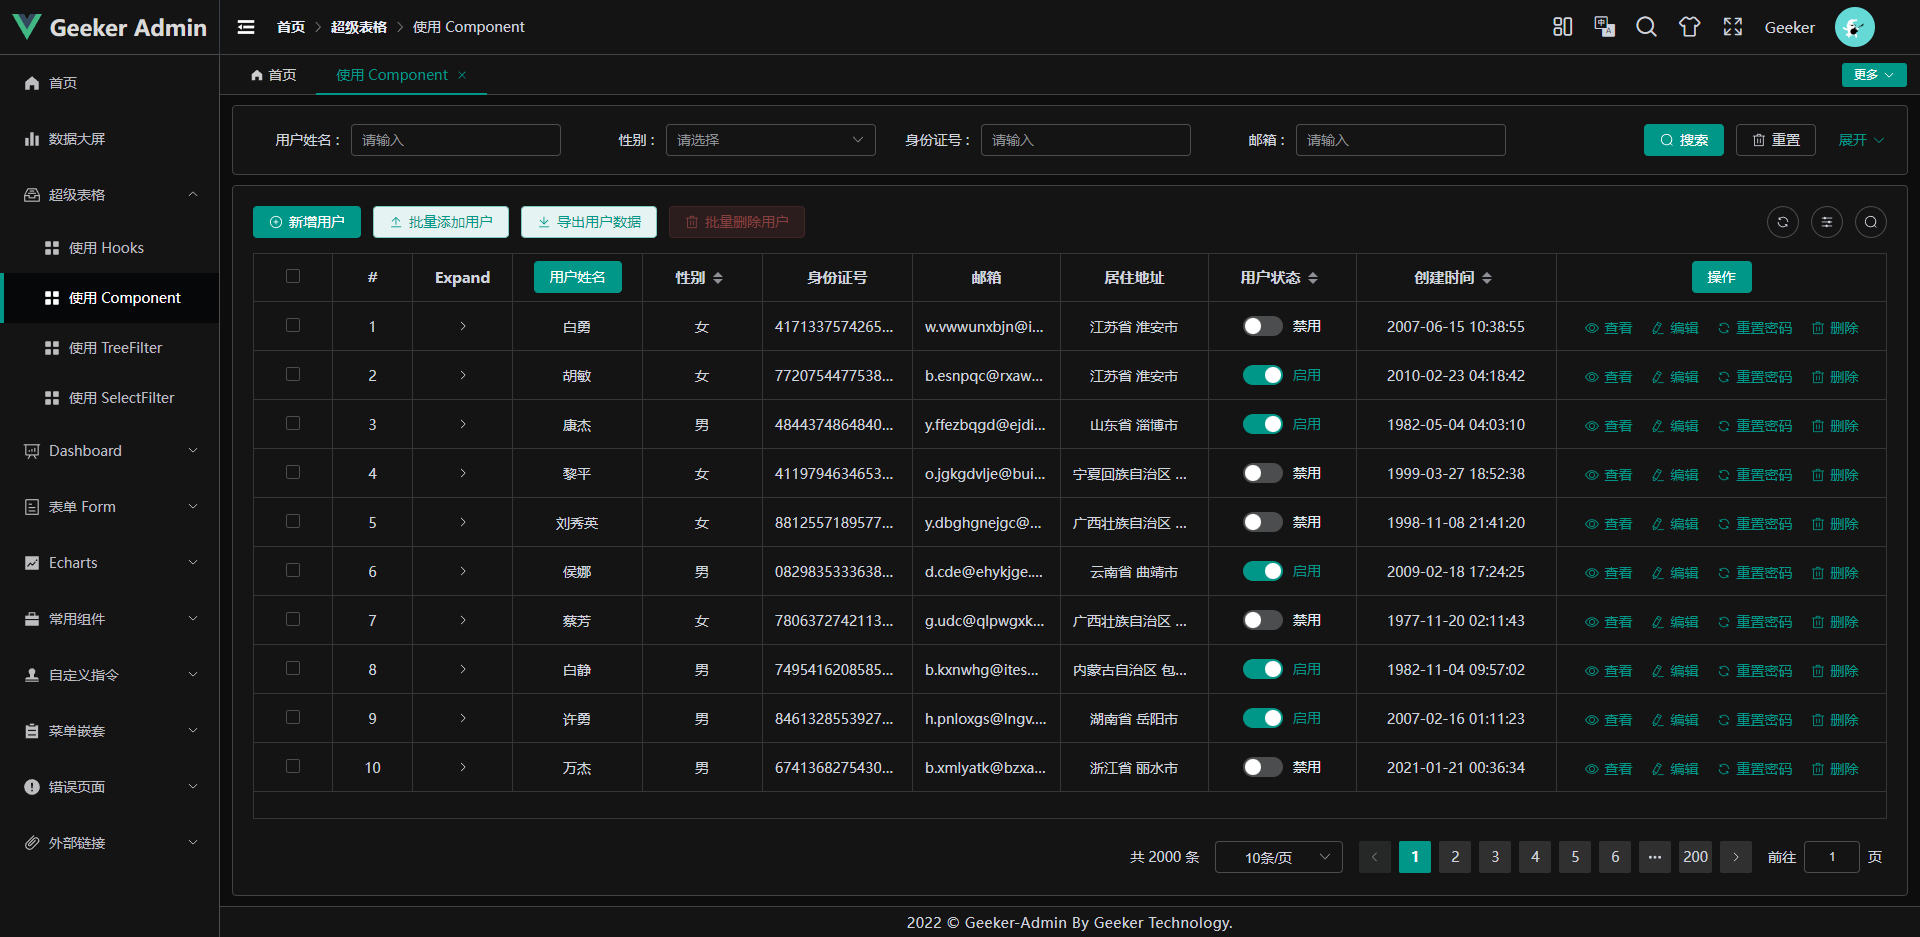Go to next page with right arrow
The image size is (1920, 937).
pyautogui.click(x=1736, y=857)
